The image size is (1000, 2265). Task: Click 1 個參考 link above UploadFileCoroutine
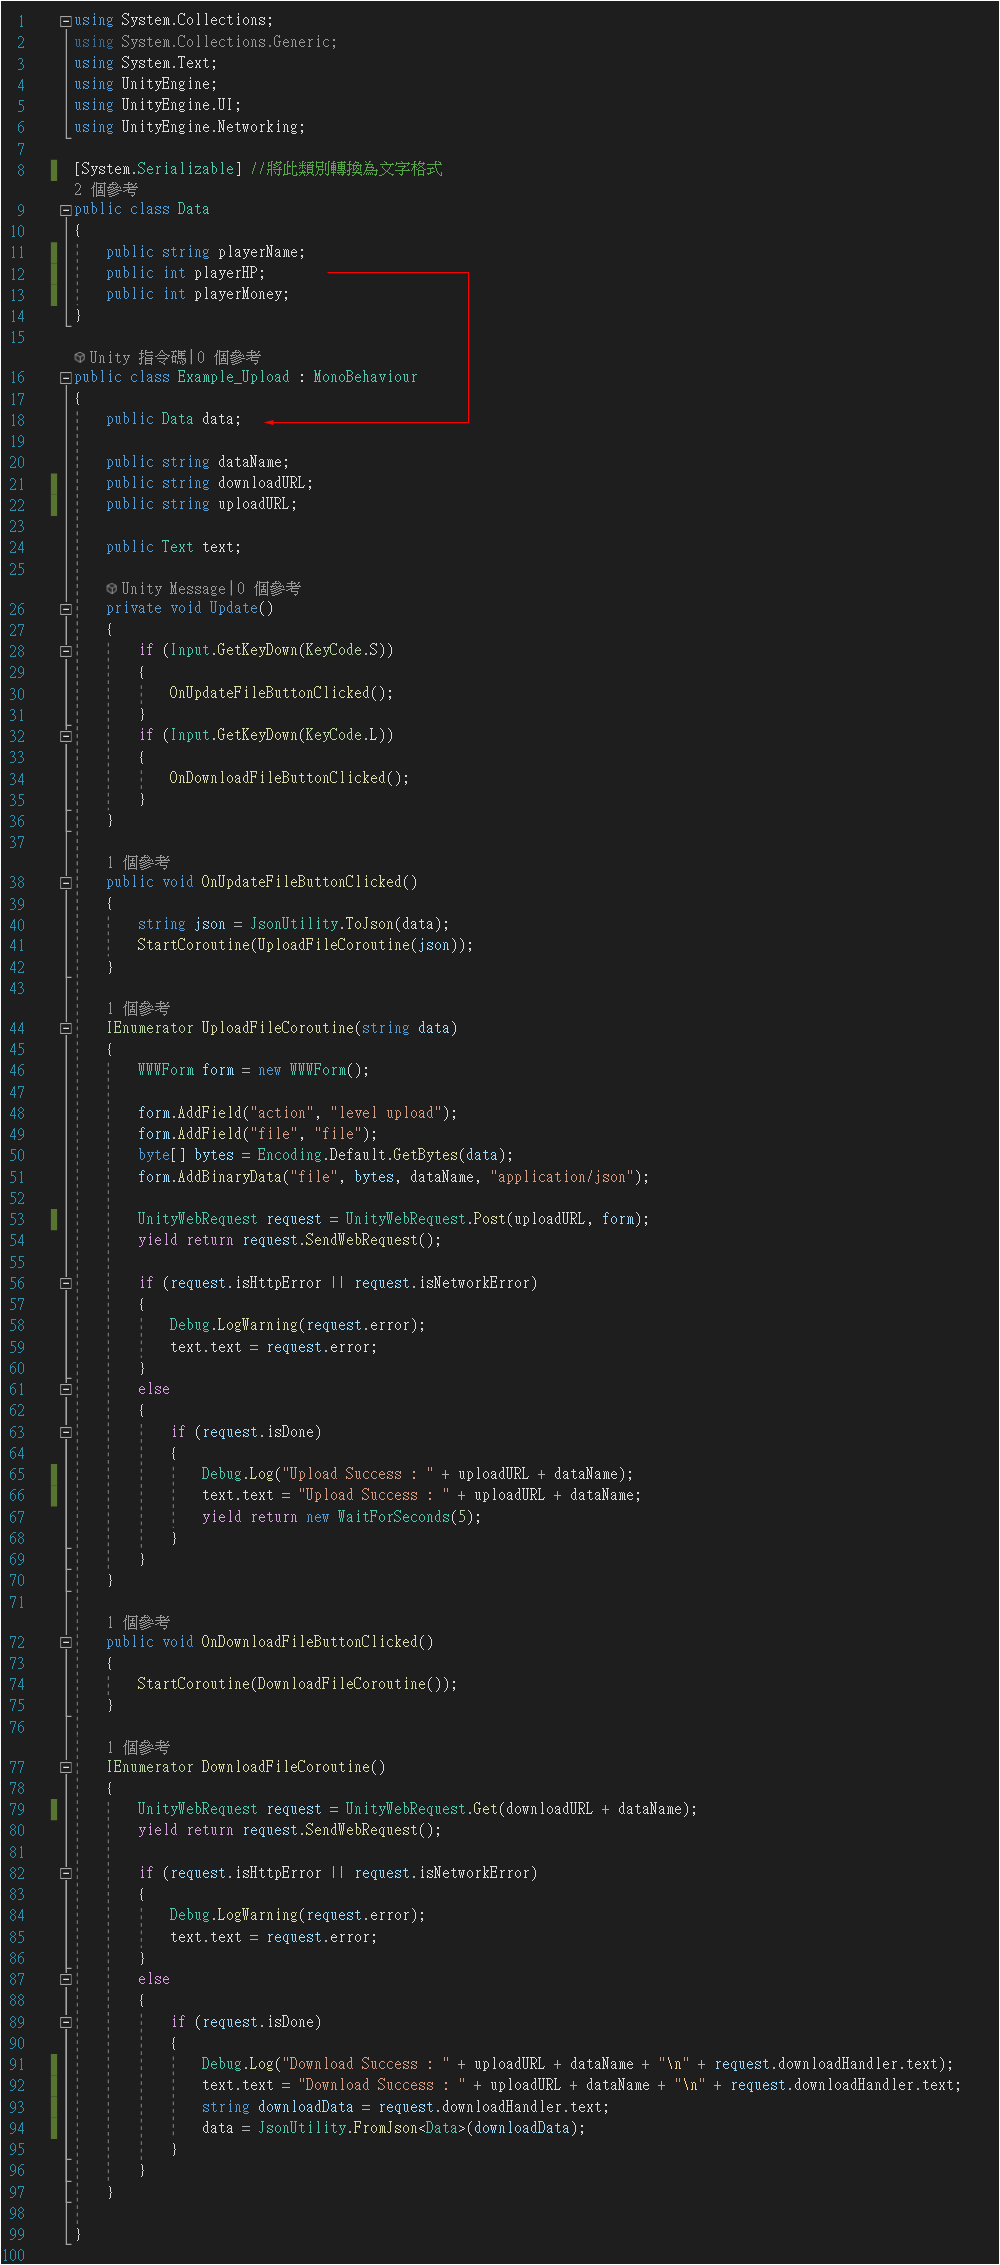pyautogui.click(x=138, y=1008)
